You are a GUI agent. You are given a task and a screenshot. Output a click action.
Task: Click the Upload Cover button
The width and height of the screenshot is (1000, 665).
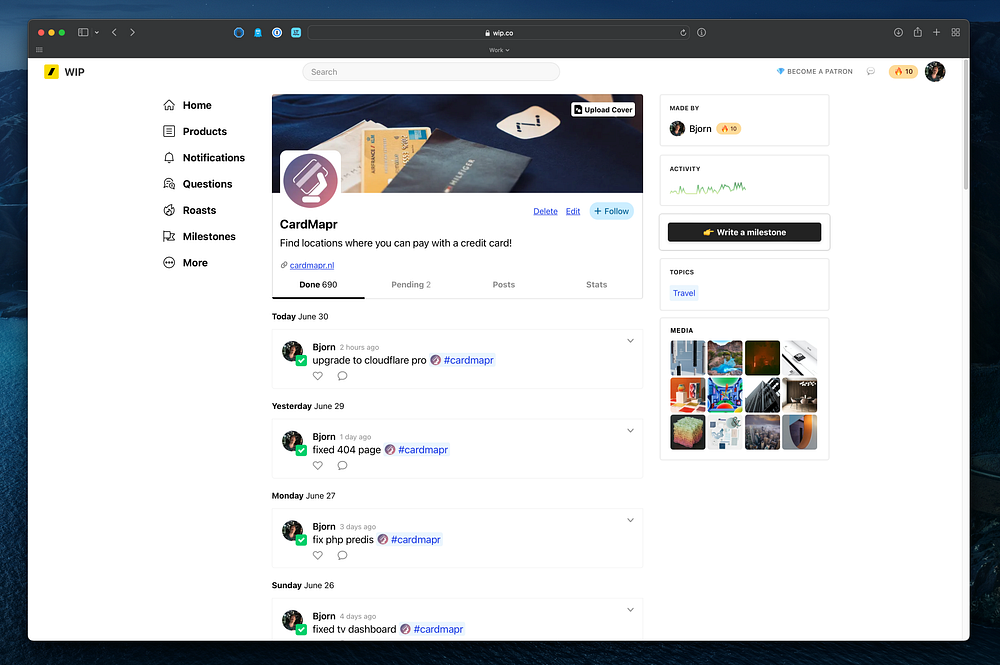click(603, 110)
